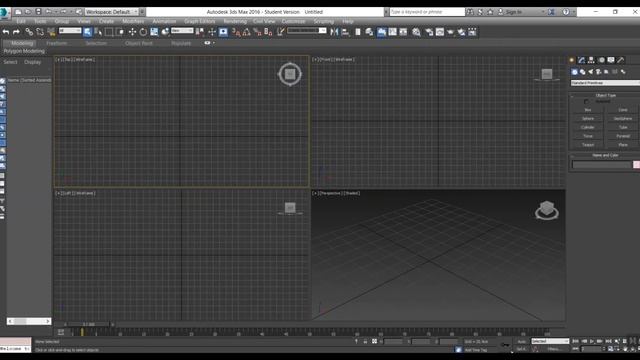Click the Save File icon in quick access toolbar
Viewport: 640px width, 360px height.
coord(38,12)
